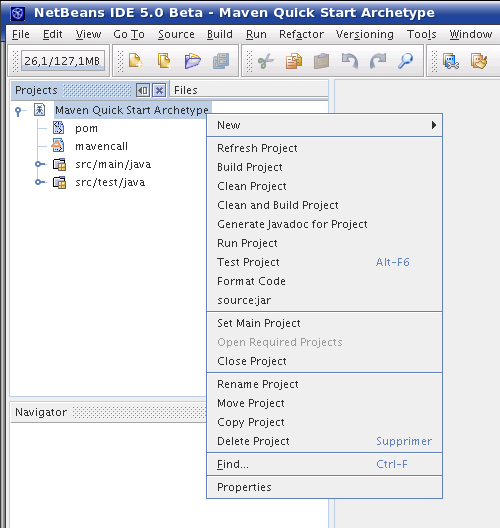Close the Projects panel
Screen dimensions: 500x528
coord(159,90)
